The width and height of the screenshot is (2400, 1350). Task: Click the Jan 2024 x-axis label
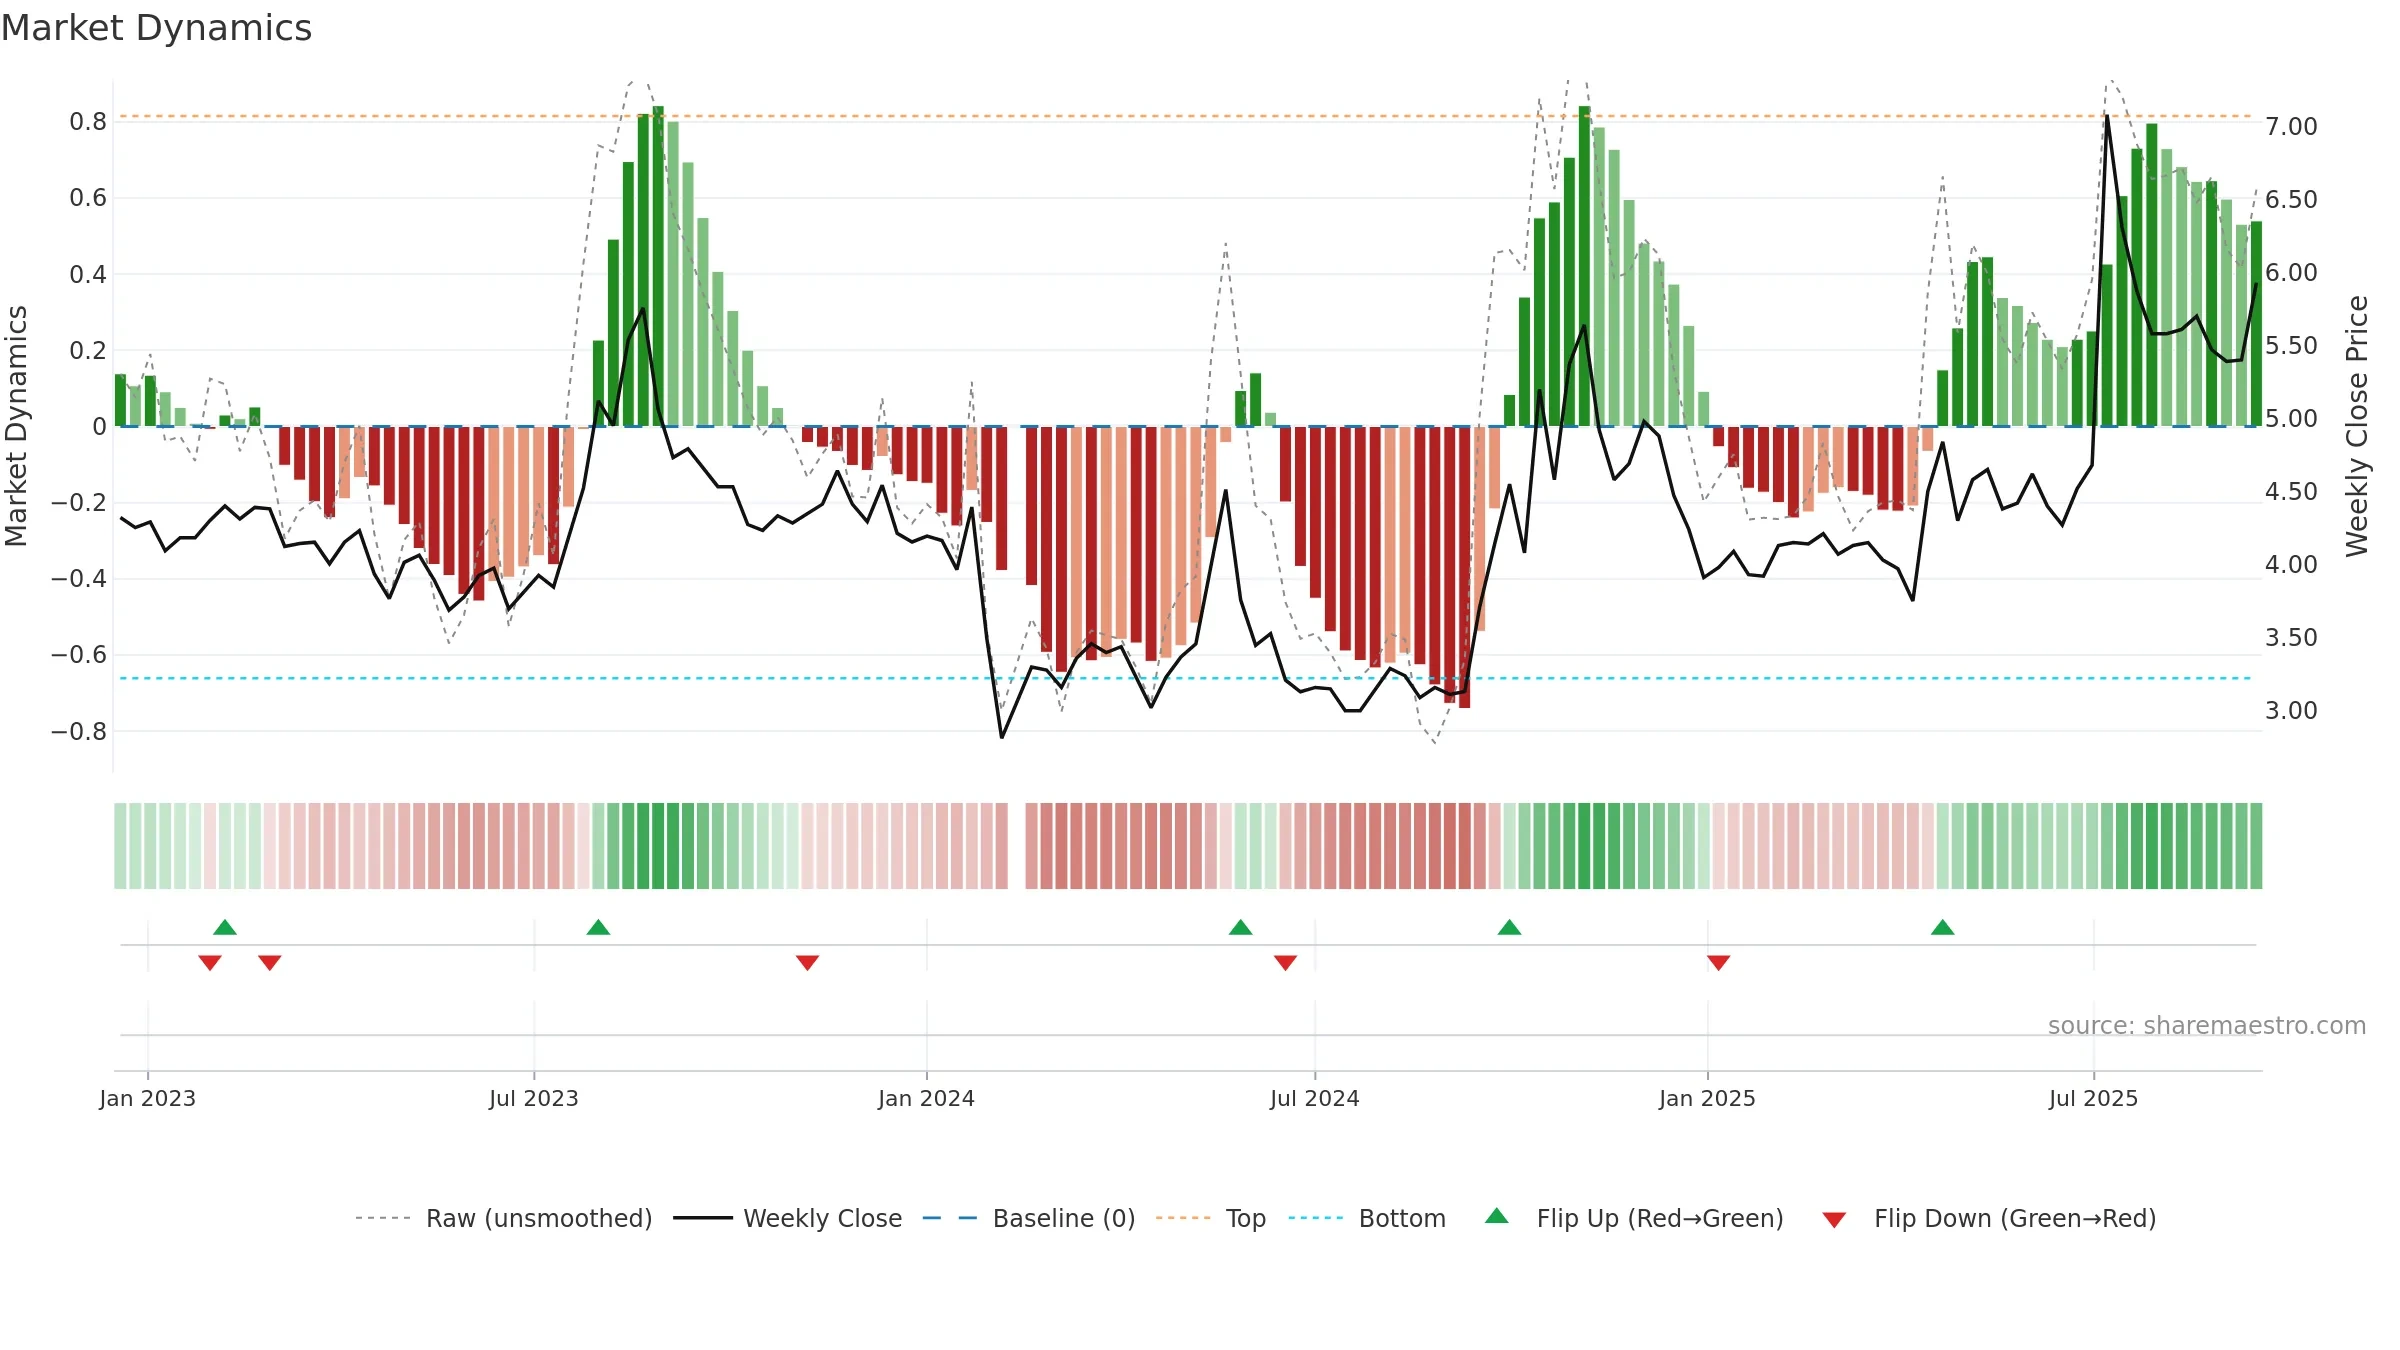point(926,1098)
